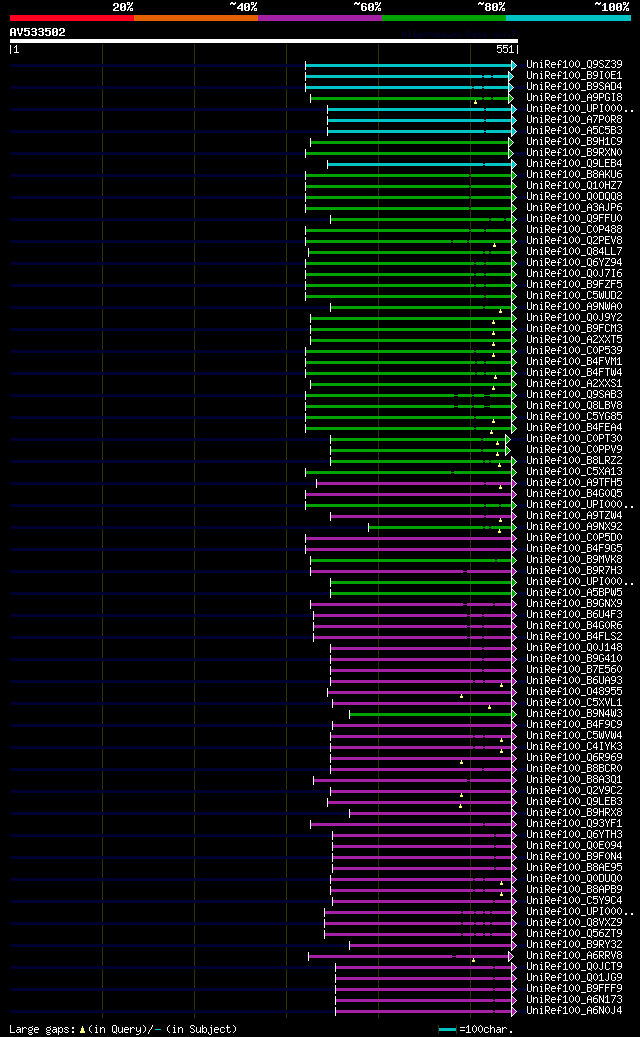The image size is (640, 1037).
Task: Select the UniRef100_Q0DUQ0 label
Action: [x=574, y=878]
